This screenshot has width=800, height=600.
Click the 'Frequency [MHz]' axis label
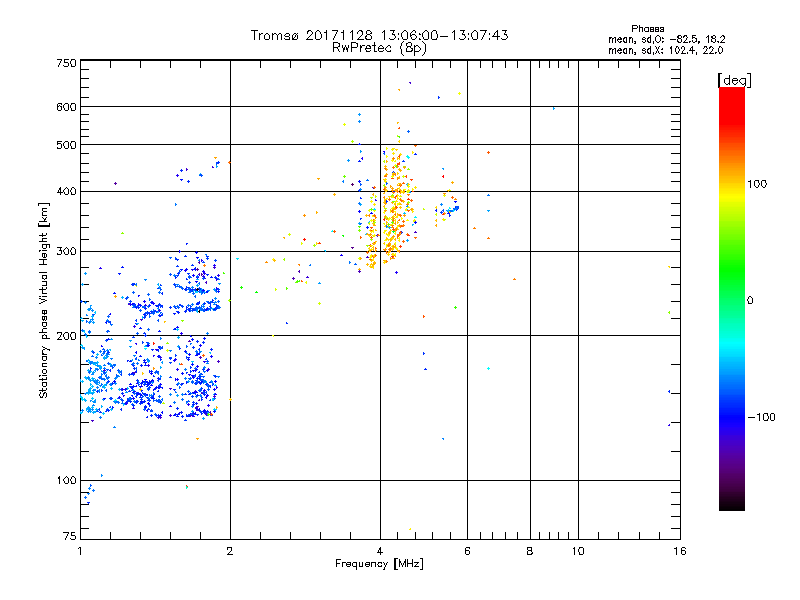click(x=379, y=564)
